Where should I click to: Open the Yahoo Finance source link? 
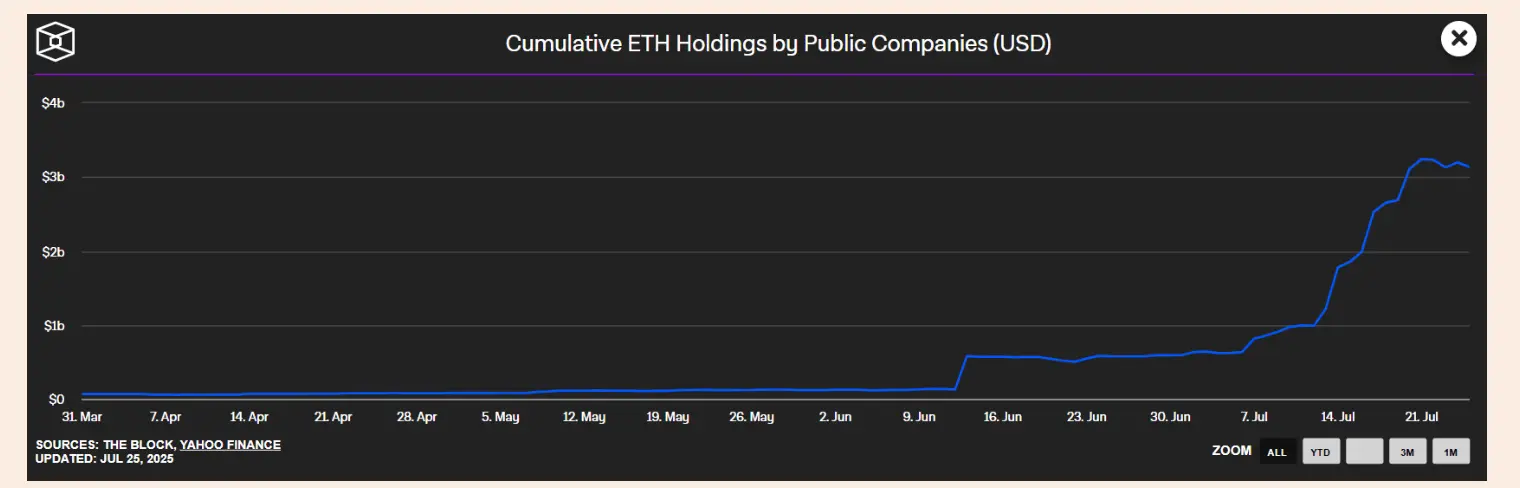coord(230,445)
